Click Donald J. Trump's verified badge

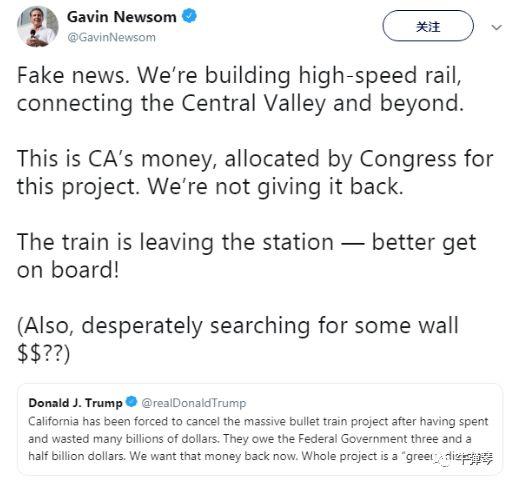(x=131, y=402)
